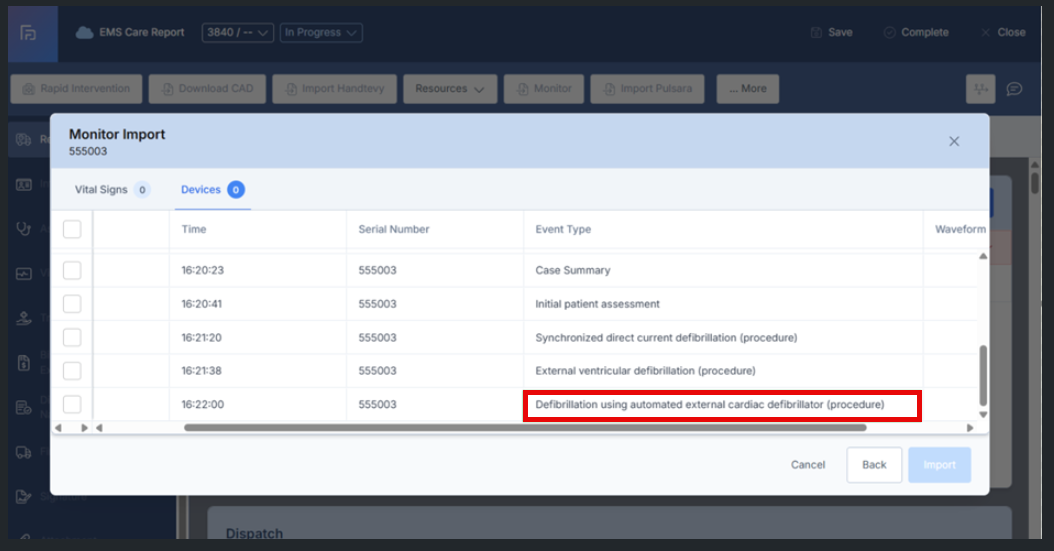This screenshot has height=551, width=1054.
Task: Close the Monitor Import dialog with X
Action: (x=954, y=141)
